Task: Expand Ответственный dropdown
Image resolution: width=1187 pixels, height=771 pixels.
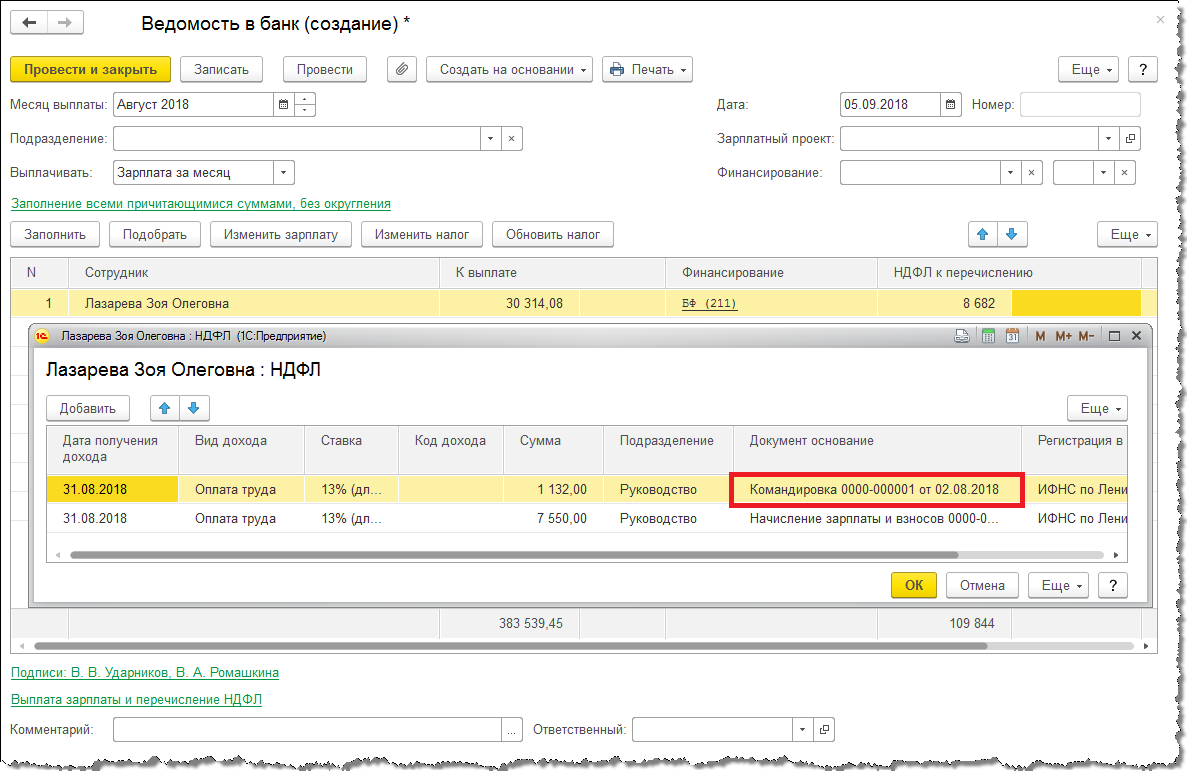Action: click(x=802, y=729)
